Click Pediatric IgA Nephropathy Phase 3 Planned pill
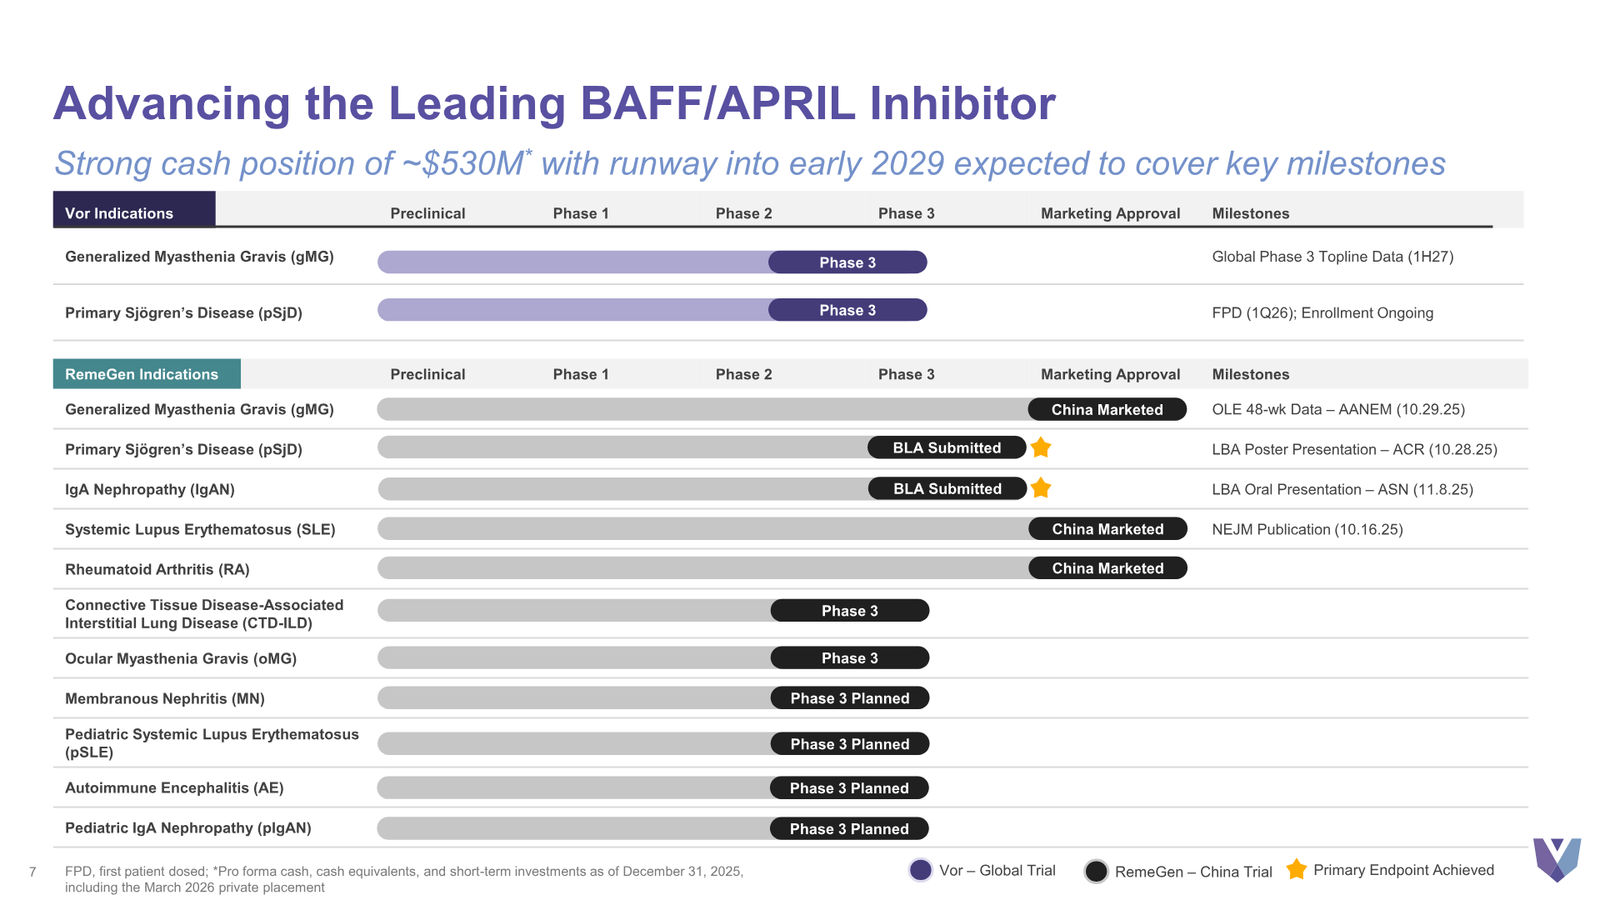Screen dimensions: 1600x900 pyautogui.click(x=849, y=829)
